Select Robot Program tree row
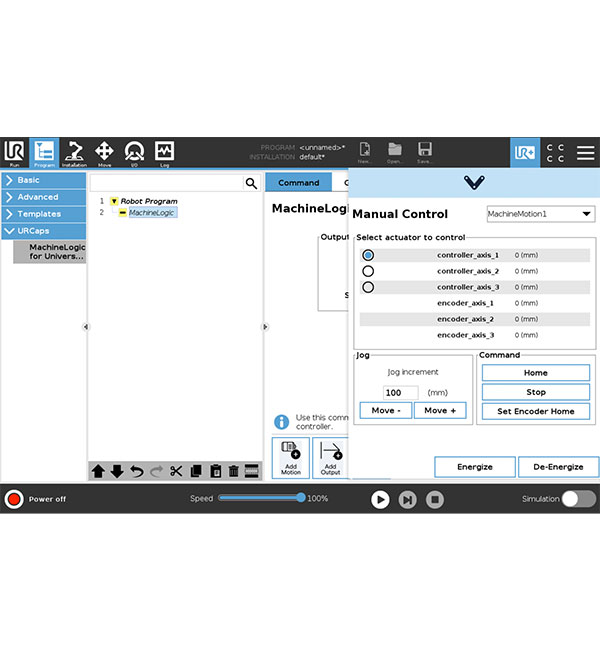Screen dimensions: 600x650 (149, 201)
